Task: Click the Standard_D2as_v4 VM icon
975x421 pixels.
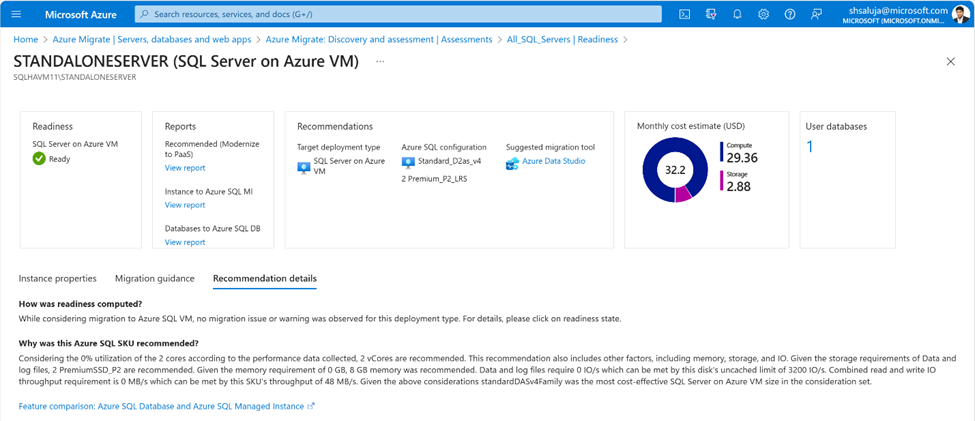Action: tap(408, 162)
